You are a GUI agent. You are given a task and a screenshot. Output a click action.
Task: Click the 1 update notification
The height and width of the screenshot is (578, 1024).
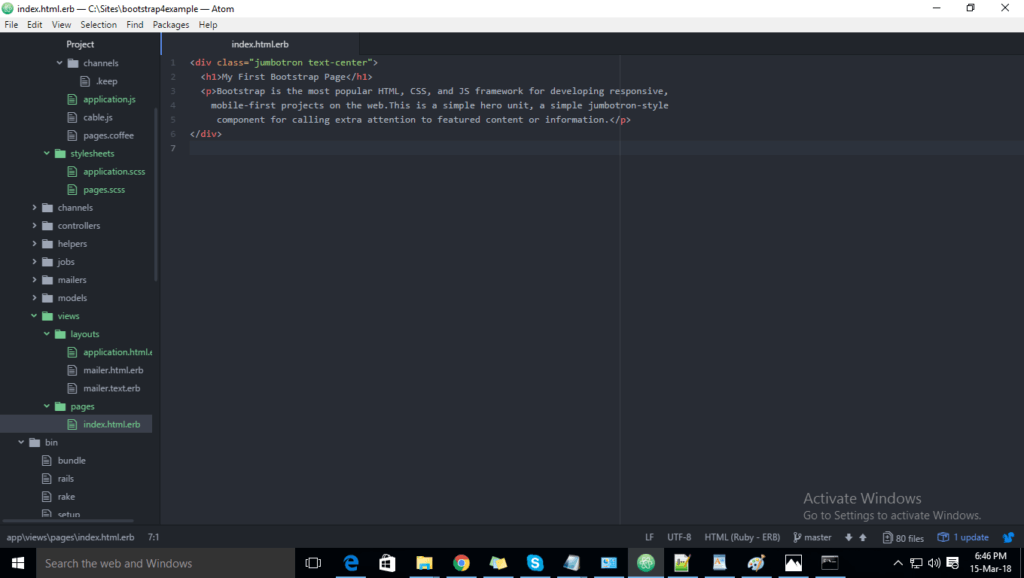[963, 538]
